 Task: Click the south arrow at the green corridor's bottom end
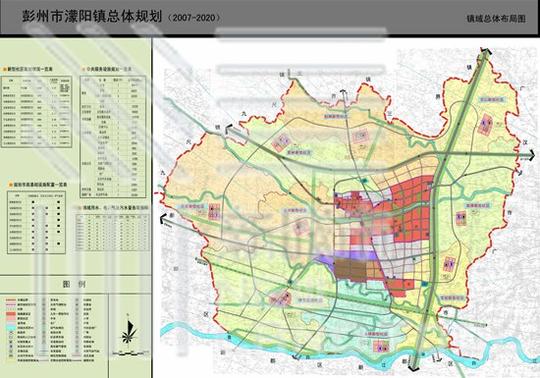(413, 368)
